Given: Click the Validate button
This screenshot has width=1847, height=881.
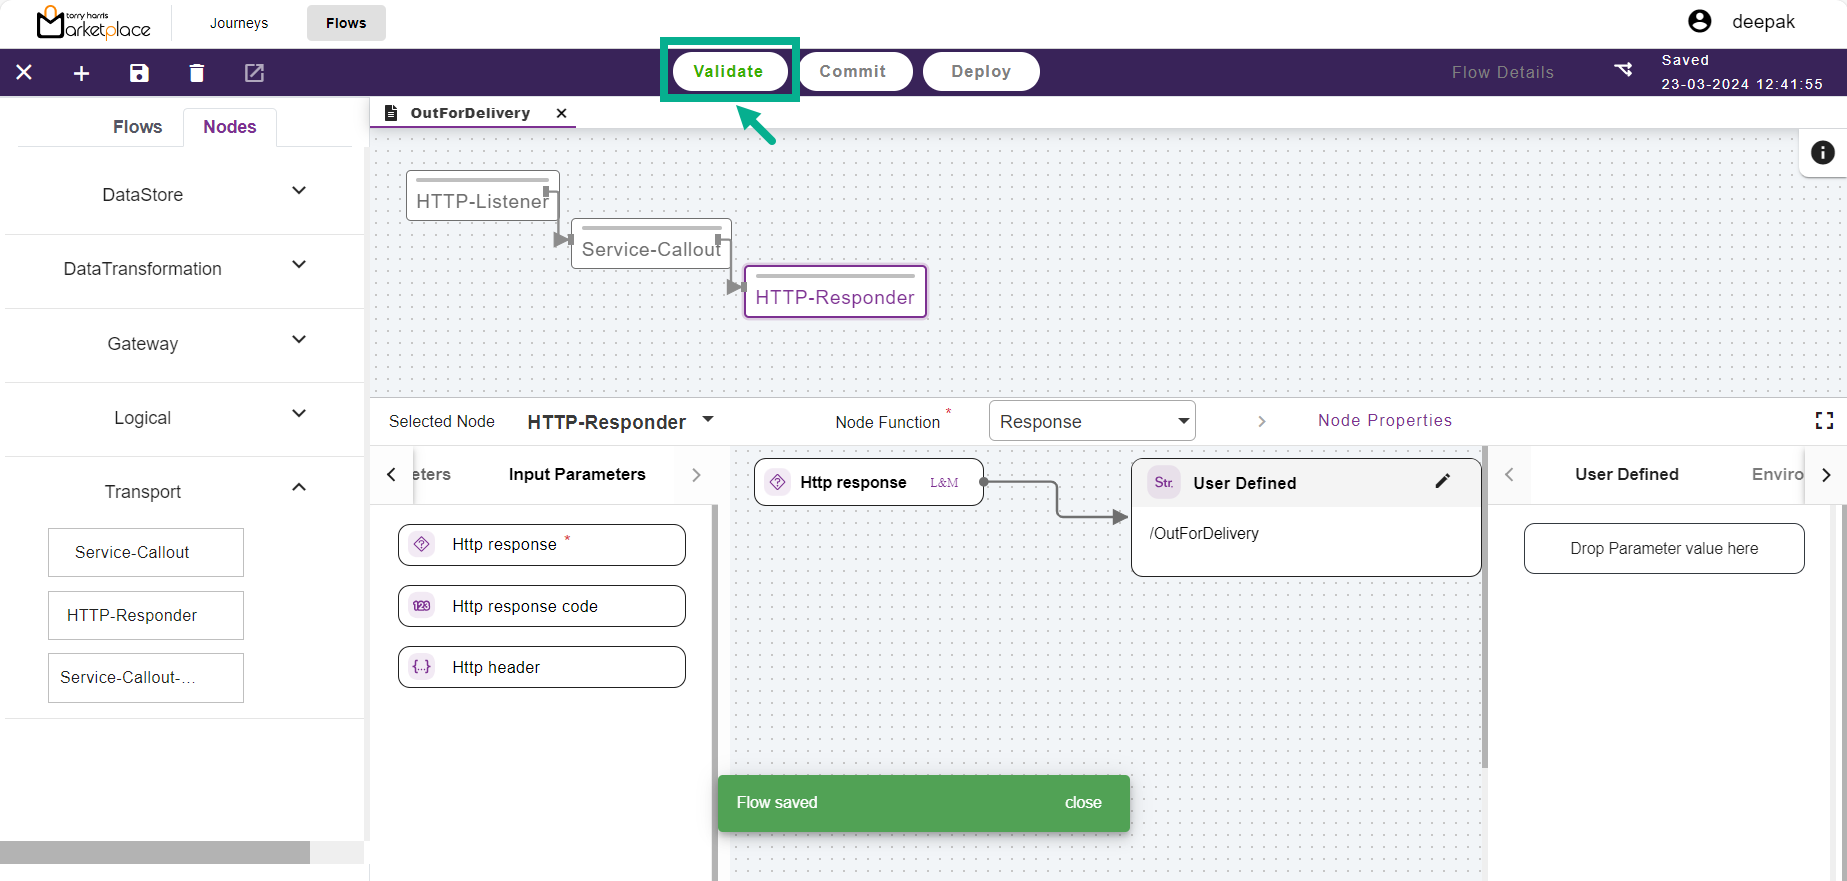Looking at the screenshot, I should (x=728, y=72).
